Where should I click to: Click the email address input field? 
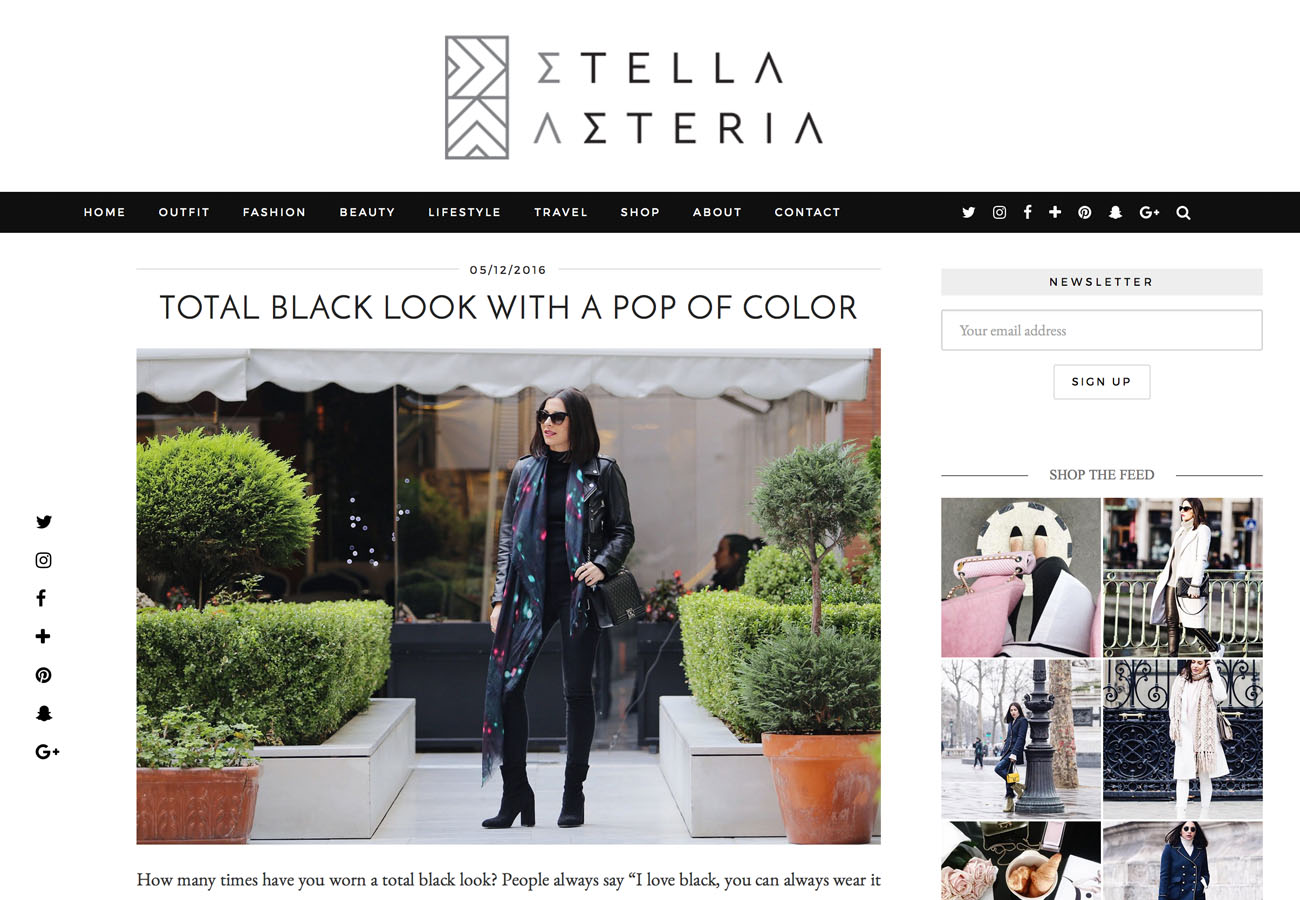tap(1101, 330)
